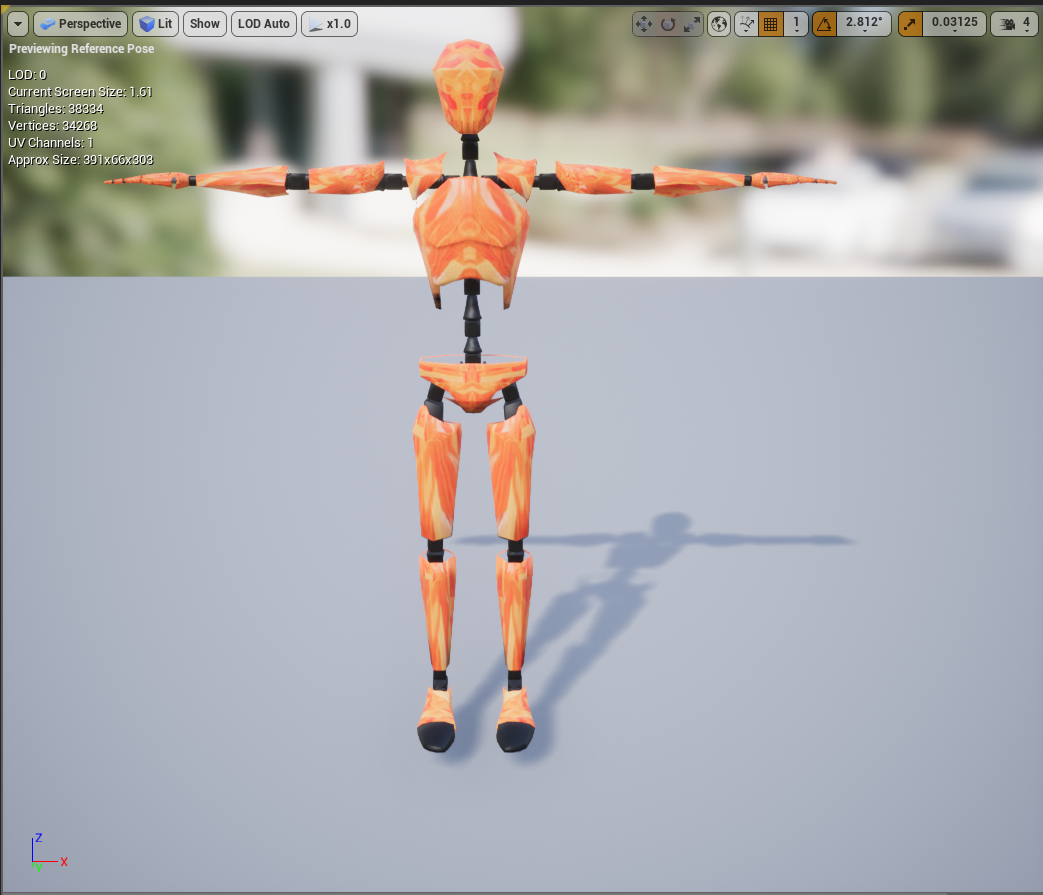Open the Lit view mode menu
1043x895 pixels.
[156, 25]
